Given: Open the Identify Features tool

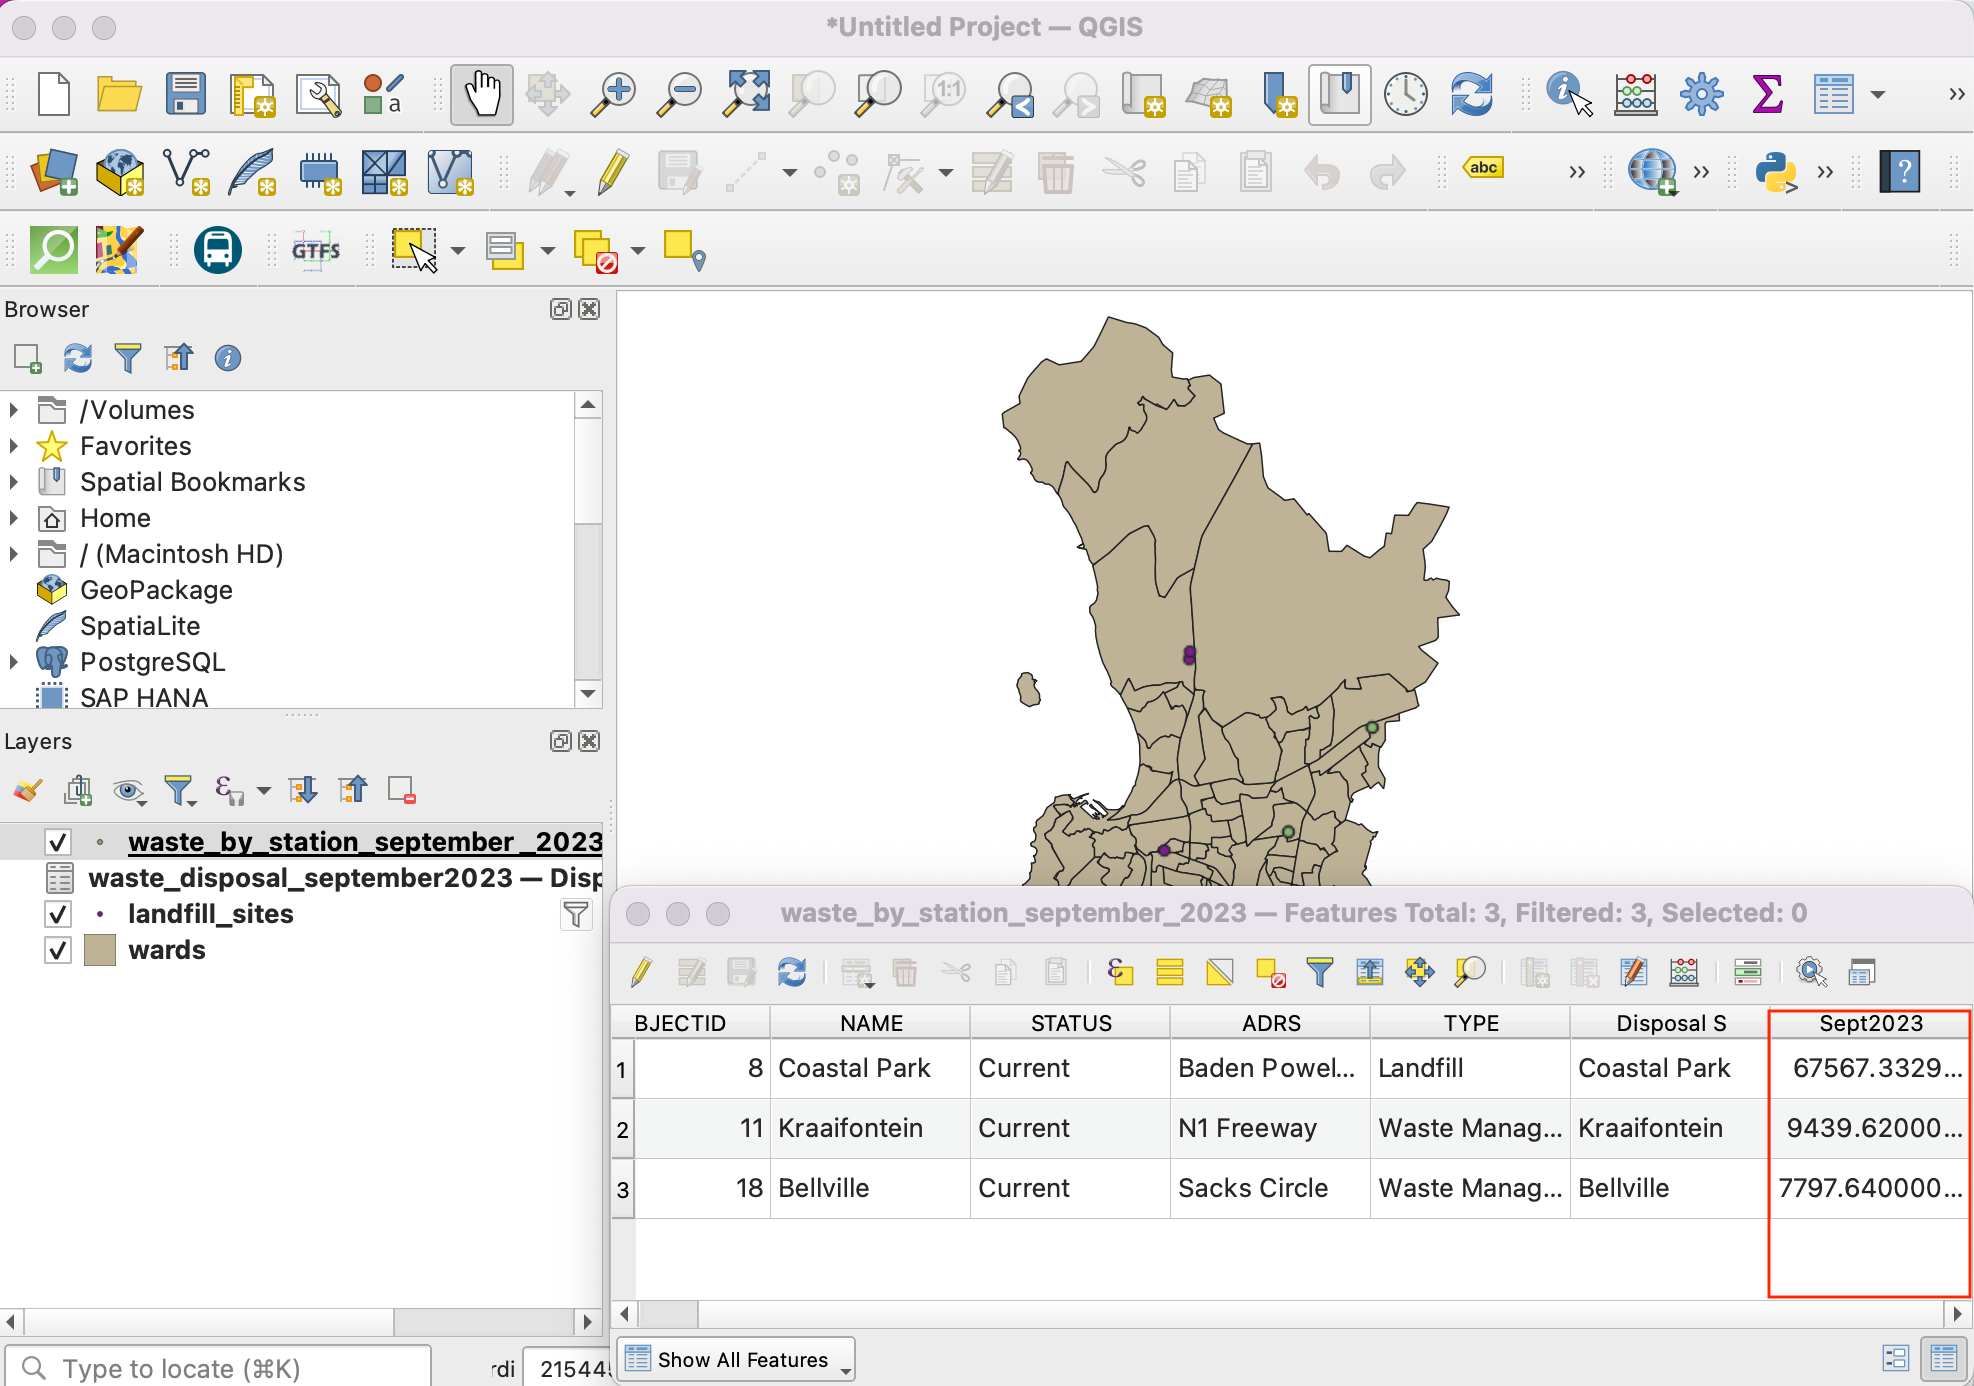Looking at the screenshot, I should click(x=1568, y=94).
